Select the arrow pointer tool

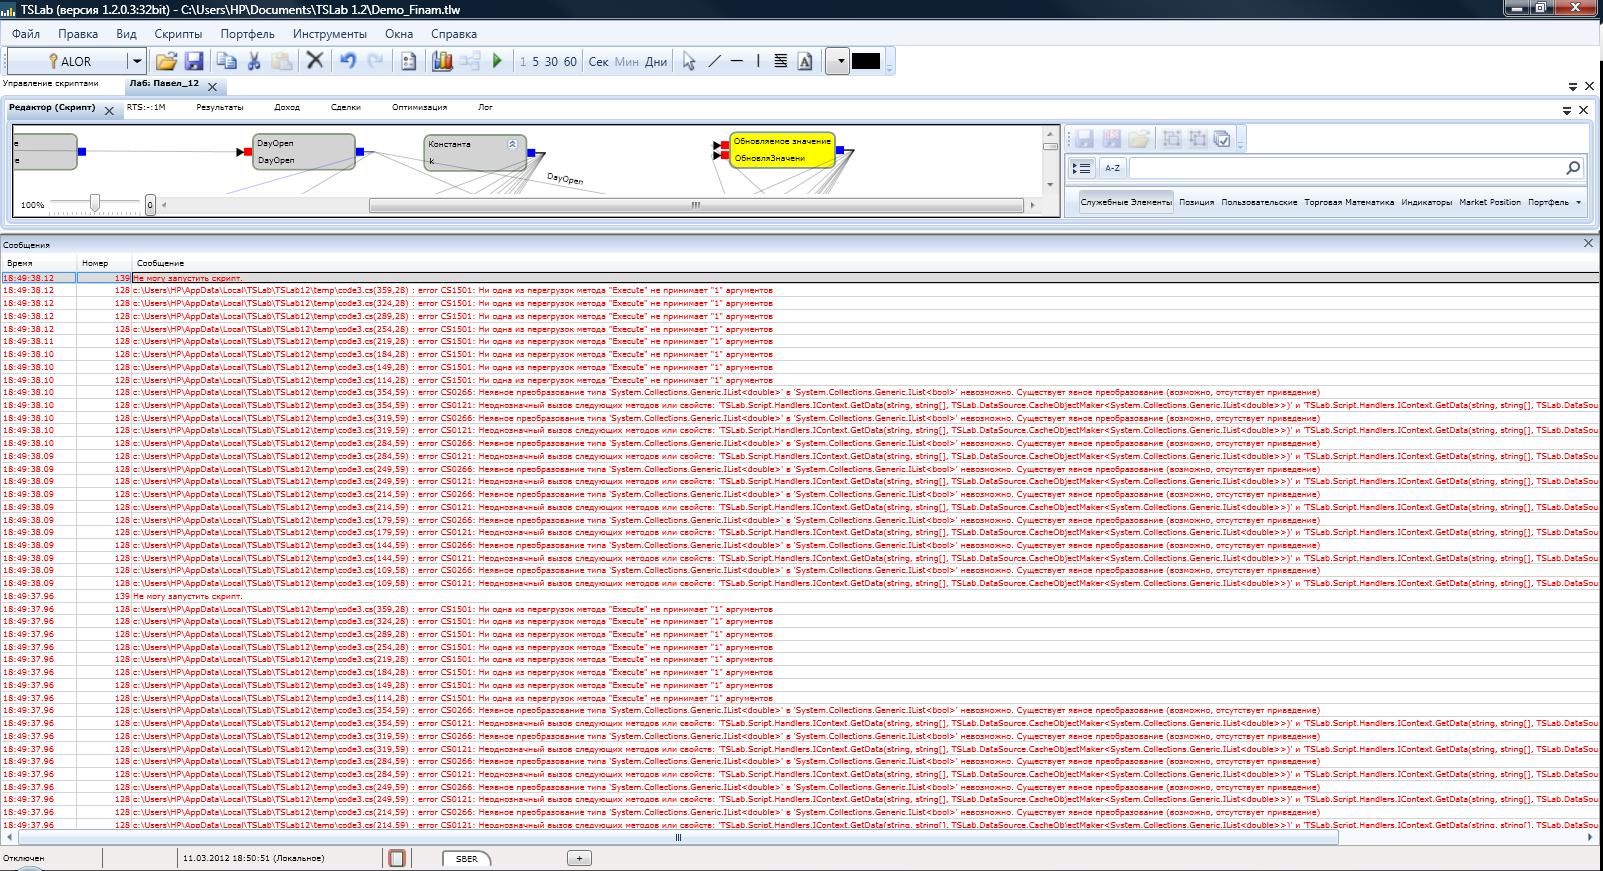pyautogui.click(x=689, y=61)
